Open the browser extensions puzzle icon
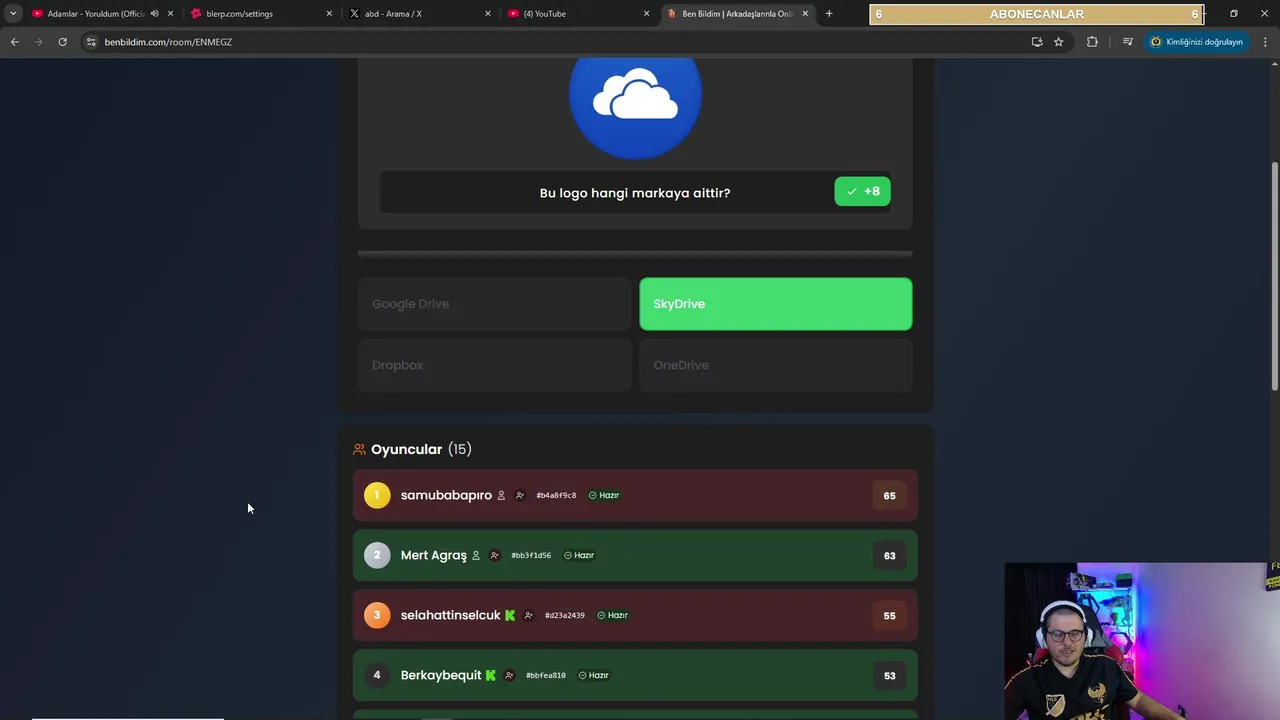 1092,42
